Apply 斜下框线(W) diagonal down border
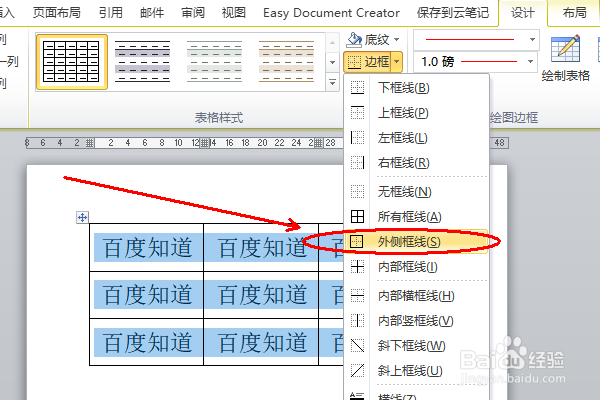 click(416, 346)
